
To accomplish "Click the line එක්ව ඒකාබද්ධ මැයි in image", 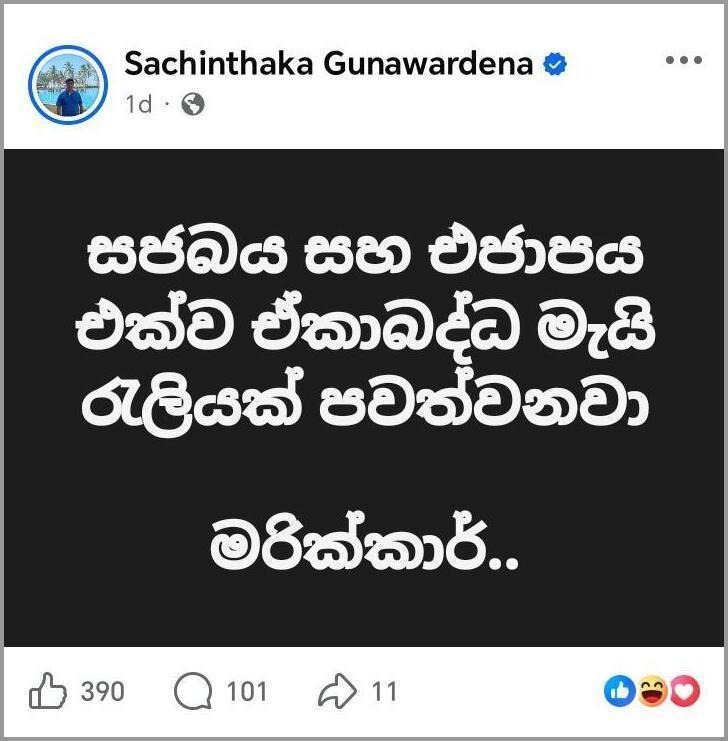I will click(366, 327).
